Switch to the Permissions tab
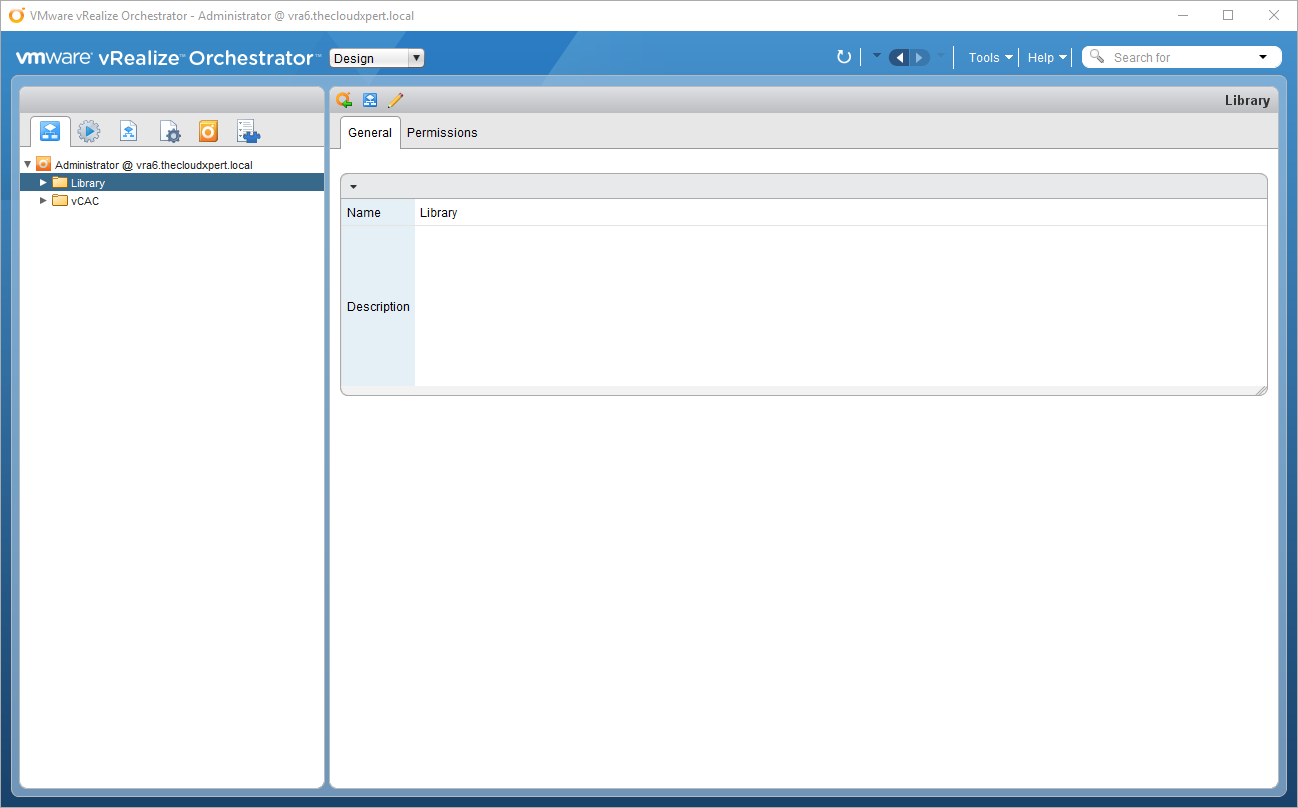 (442, 133)
